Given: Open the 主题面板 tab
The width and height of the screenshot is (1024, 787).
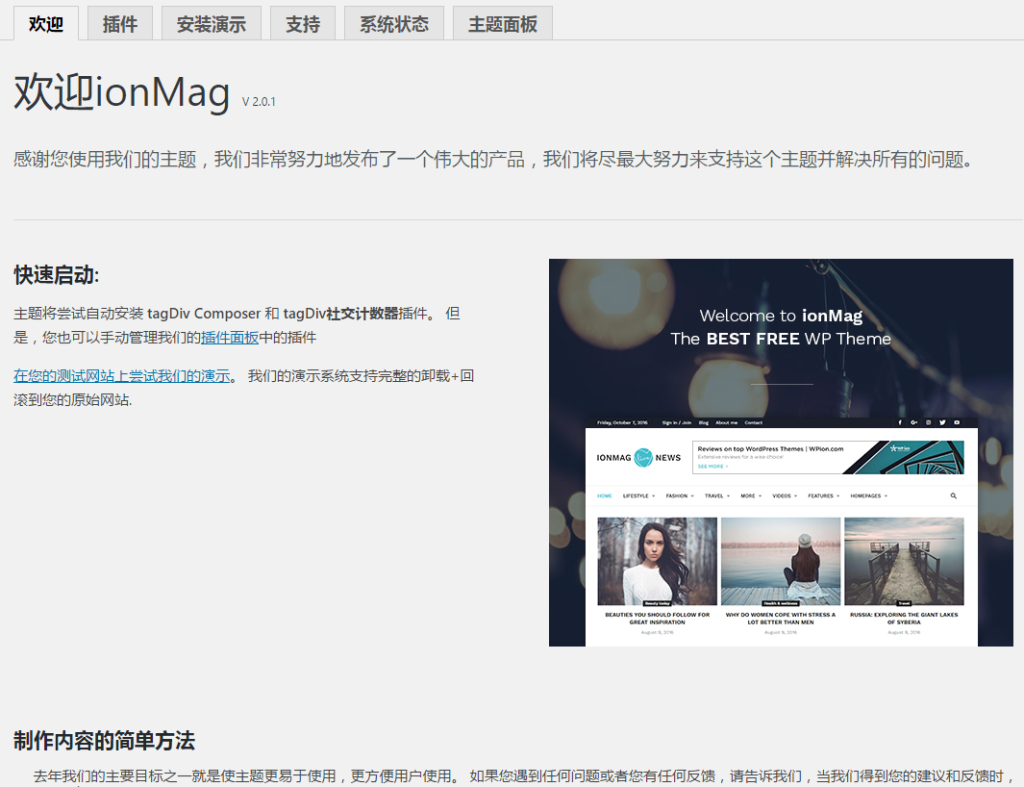Looking at the screenshot, I should (x=503, y=24).
